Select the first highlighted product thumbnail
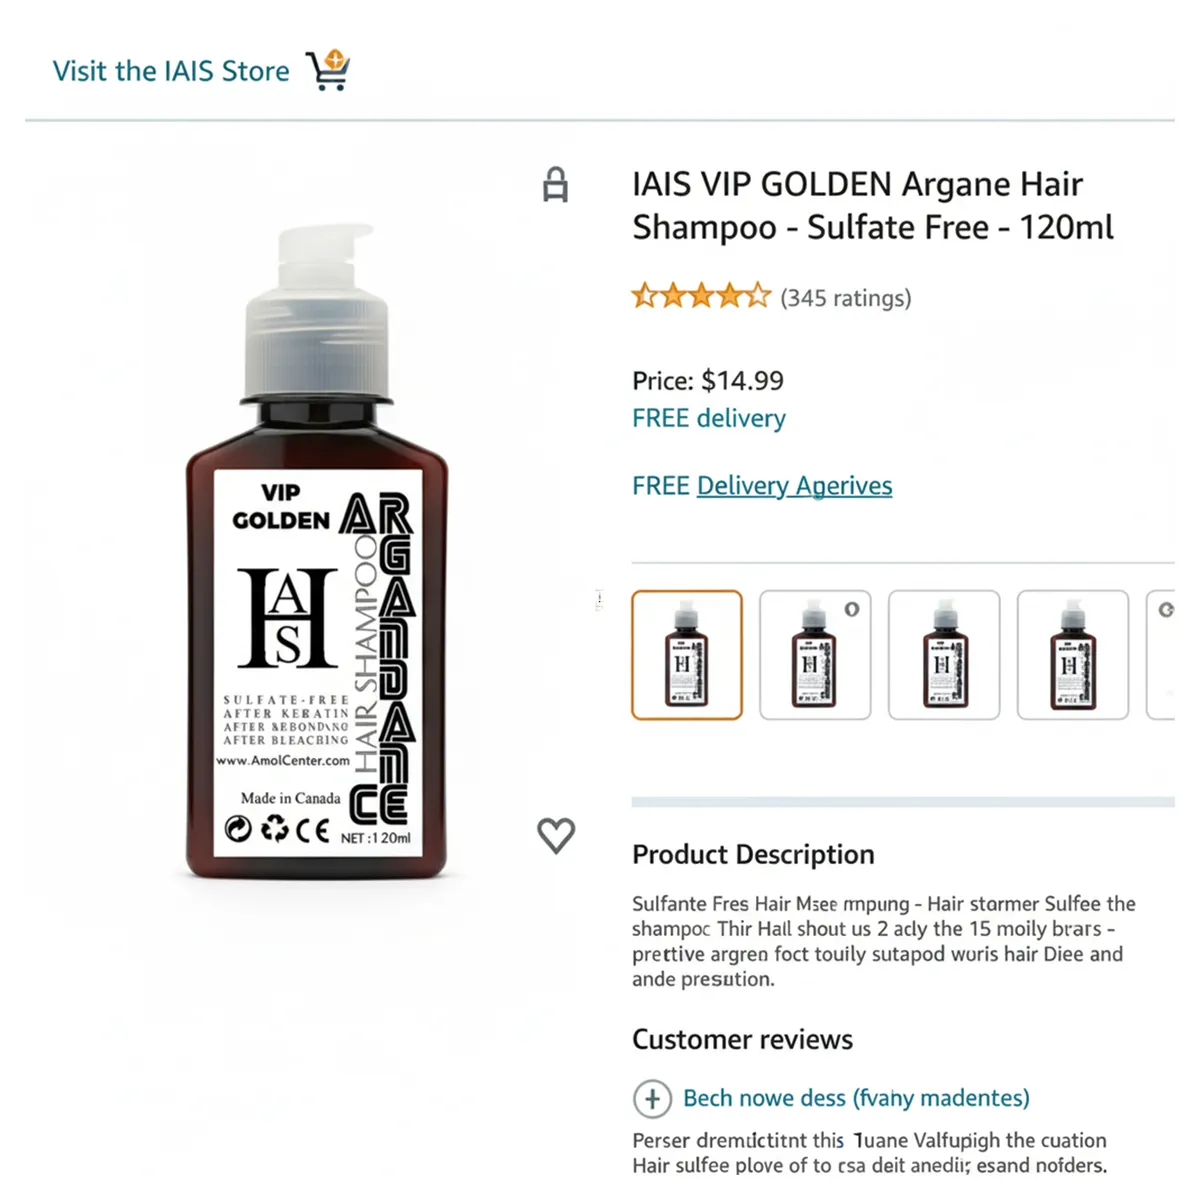This screenshot has height=1200, width=1200. [x=687, y=655]
